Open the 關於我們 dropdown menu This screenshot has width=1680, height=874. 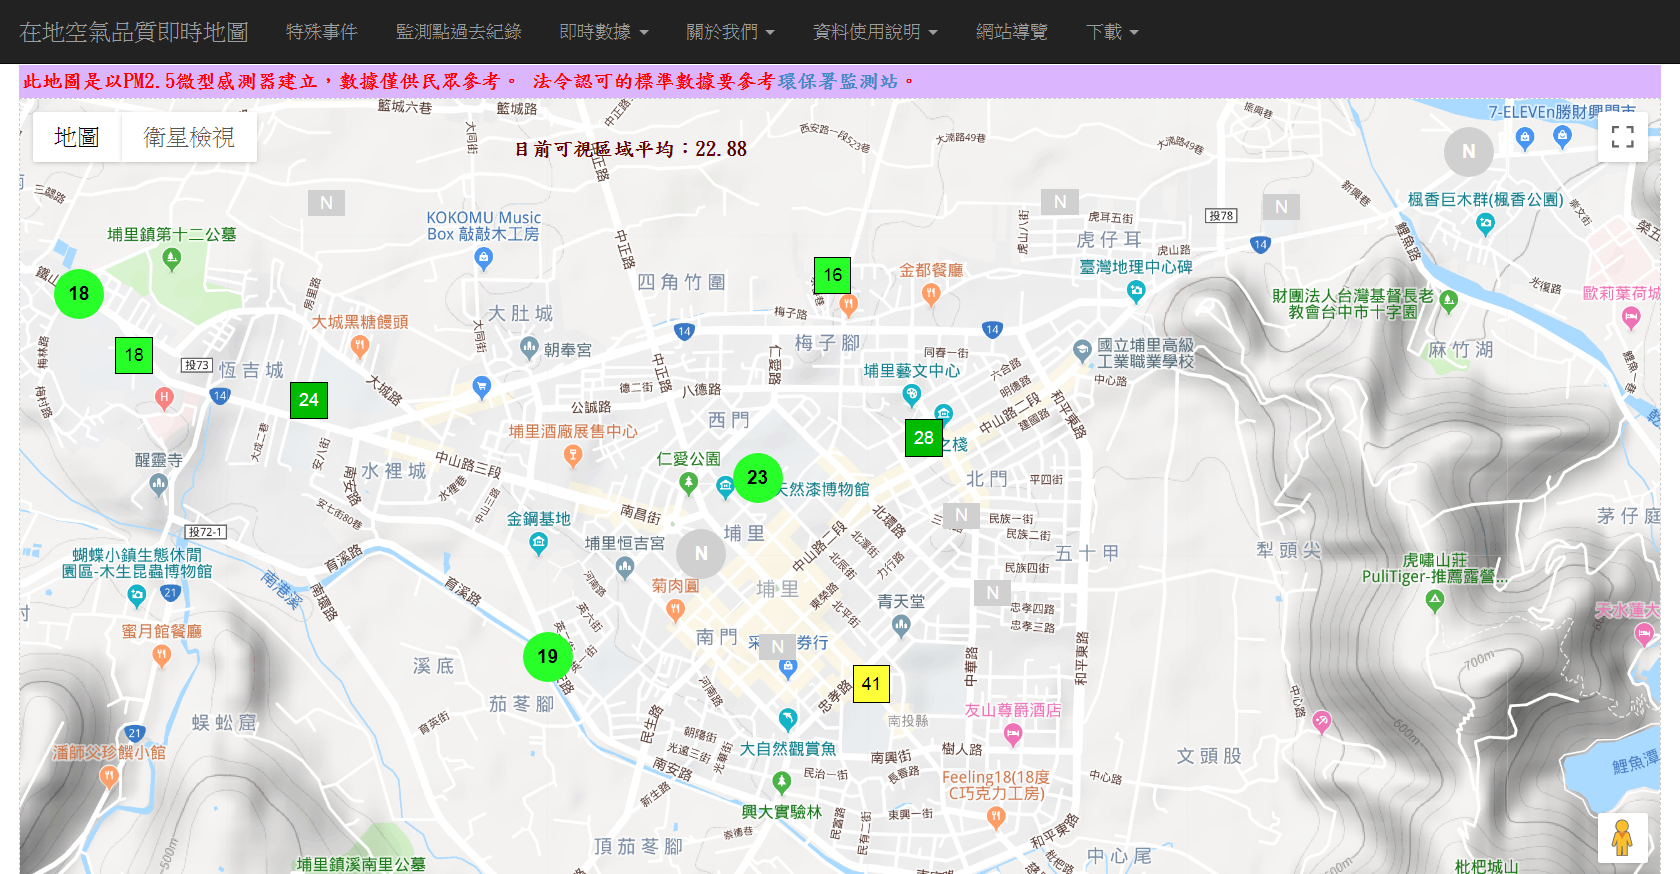tap(730, 32)
